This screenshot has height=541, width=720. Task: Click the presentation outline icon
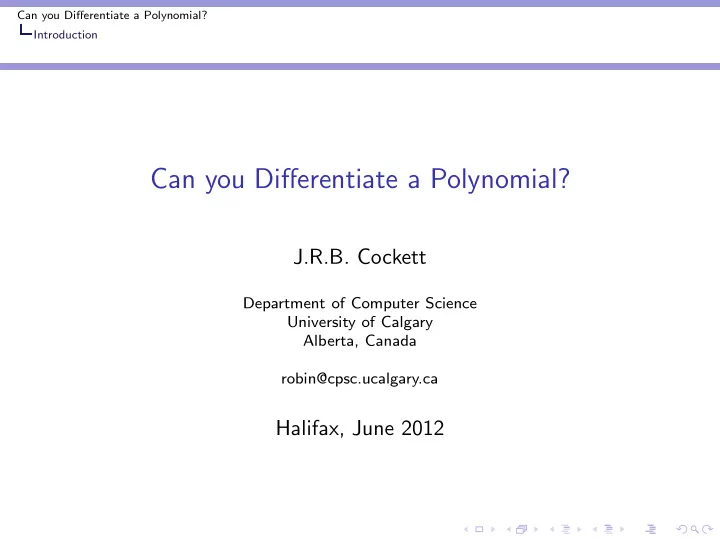(x=651, y=529)
